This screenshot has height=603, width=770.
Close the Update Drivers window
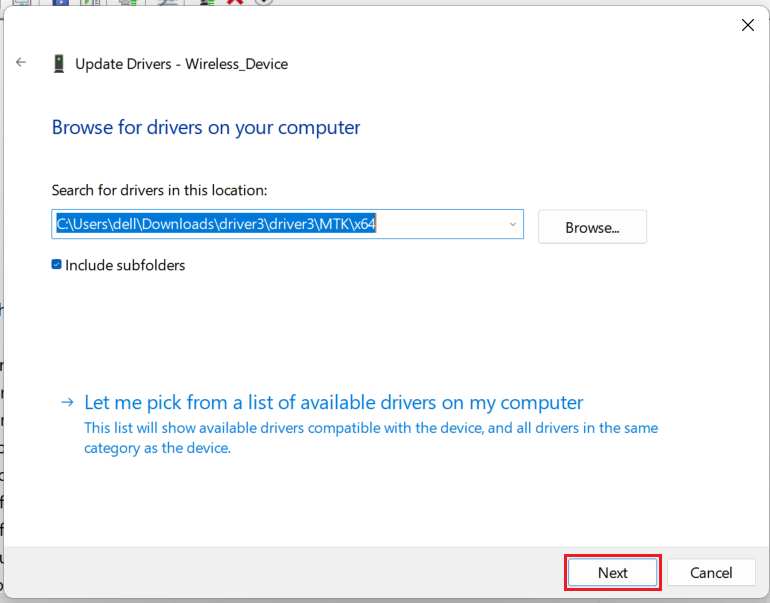(x=747, y=25)
